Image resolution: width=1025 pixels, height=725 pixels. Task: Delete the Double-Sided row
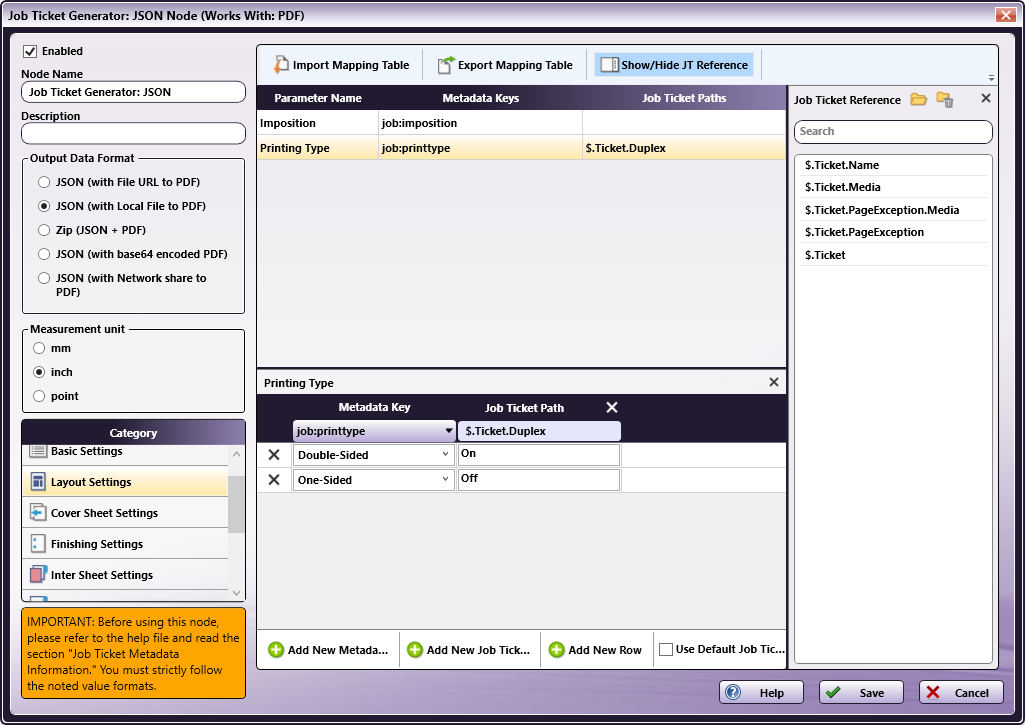pos(274,454)
